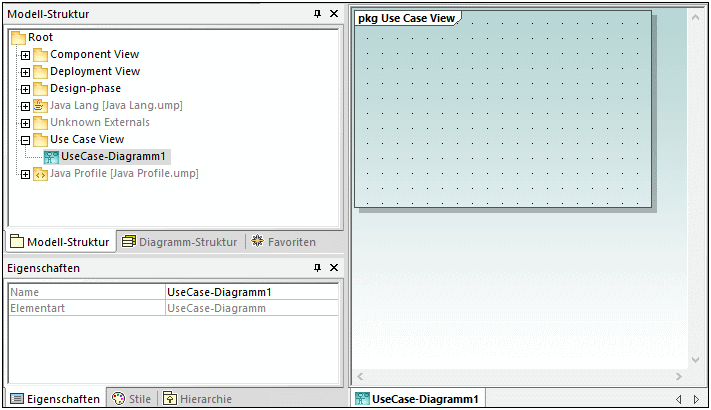The height and width of the screenshot is (410, 711).
Task: Click the Deployment View folder icon
Action: click(x=40, y=72)
